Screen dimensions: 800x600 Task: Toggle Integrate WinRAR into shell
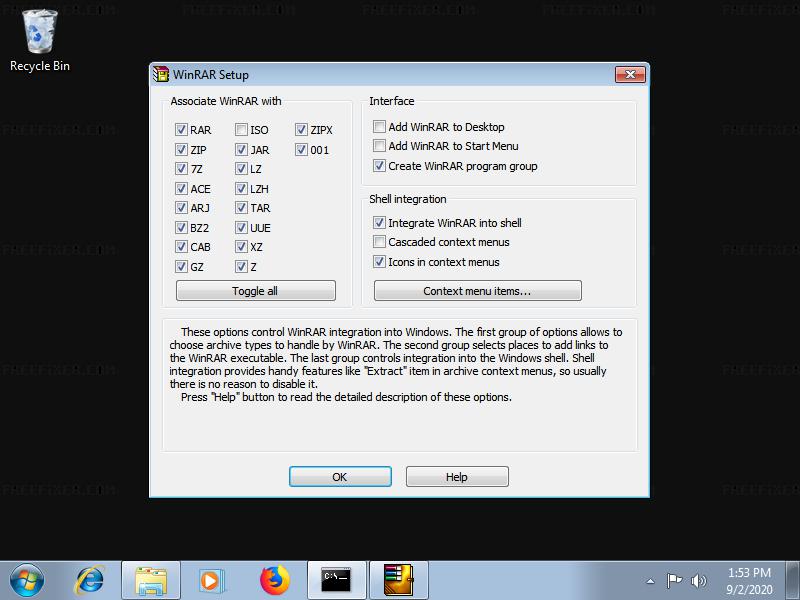click(x=379, y=222)
